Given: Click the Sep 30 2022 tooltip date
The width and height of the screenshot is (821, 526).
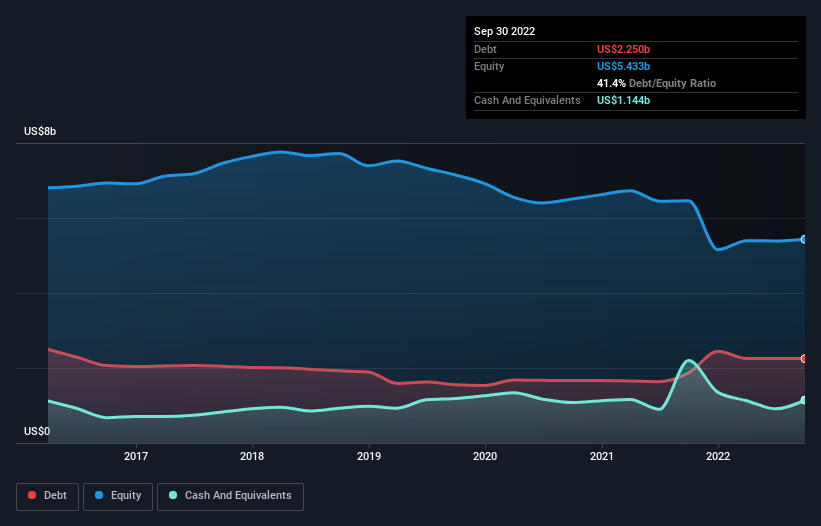Looking at the screenshot, I should 504,31.
